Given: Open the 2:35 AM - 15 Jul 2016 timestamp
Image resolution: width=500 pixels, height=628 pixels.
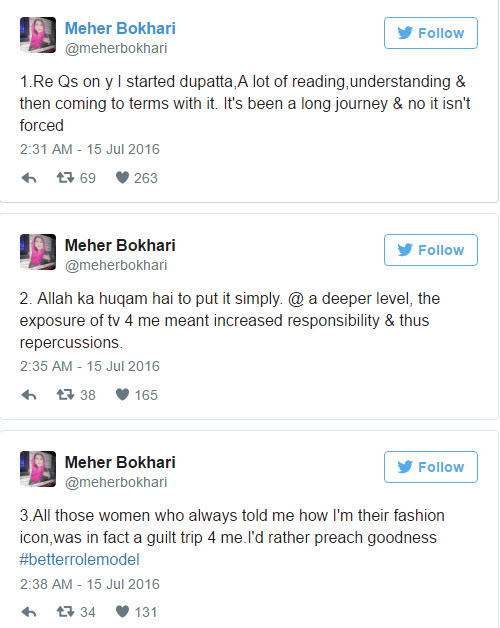Looking at the screenshot, I should click(x=90, y=366).
